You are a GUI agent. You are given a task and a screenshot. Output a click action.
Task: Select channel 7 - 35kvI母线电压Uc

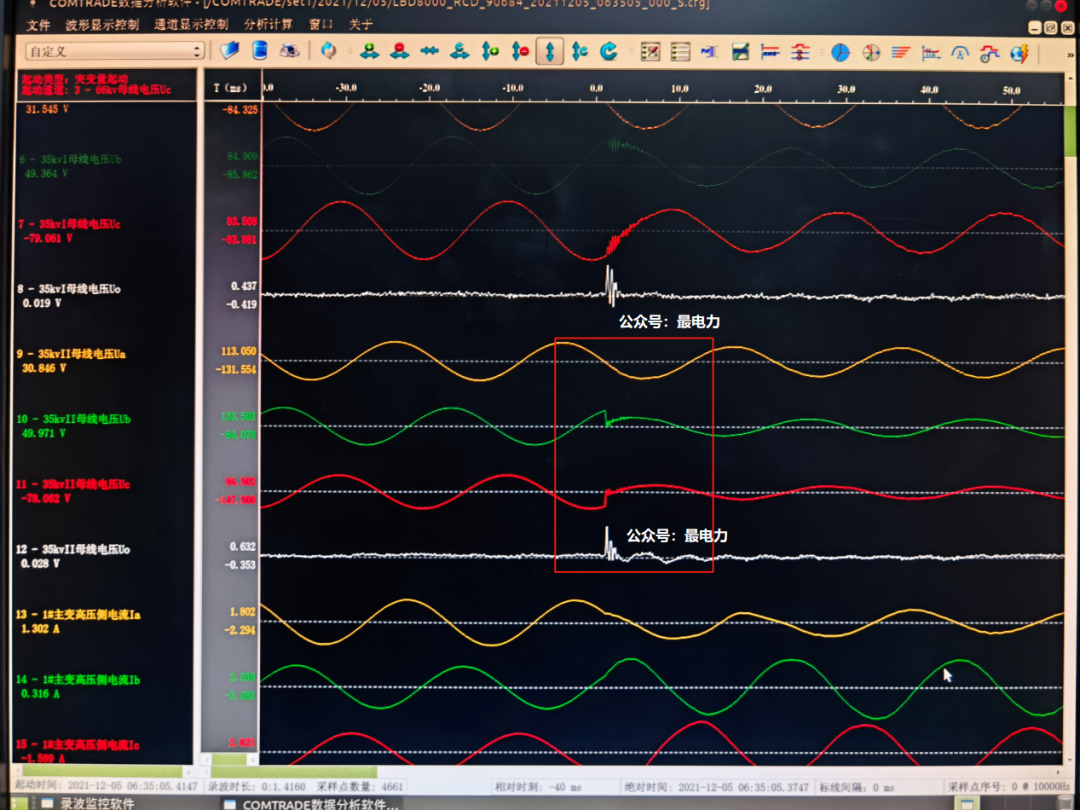coord(69,224)
